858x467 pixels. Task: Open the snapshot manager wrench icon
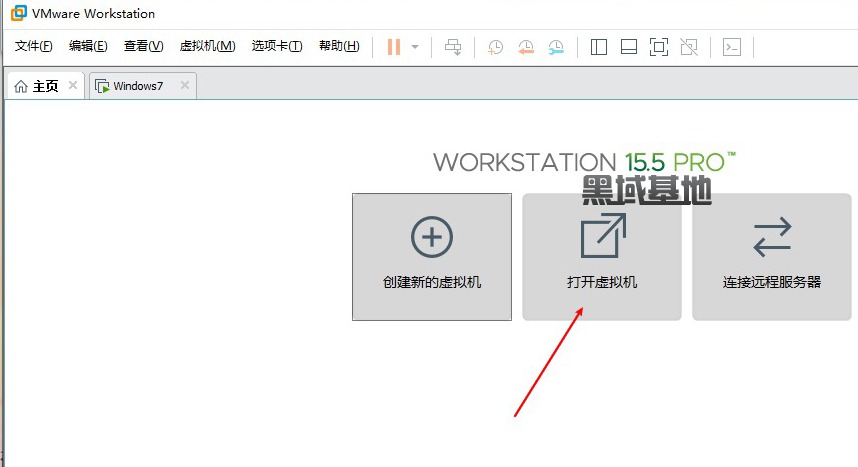coord(556,47)
